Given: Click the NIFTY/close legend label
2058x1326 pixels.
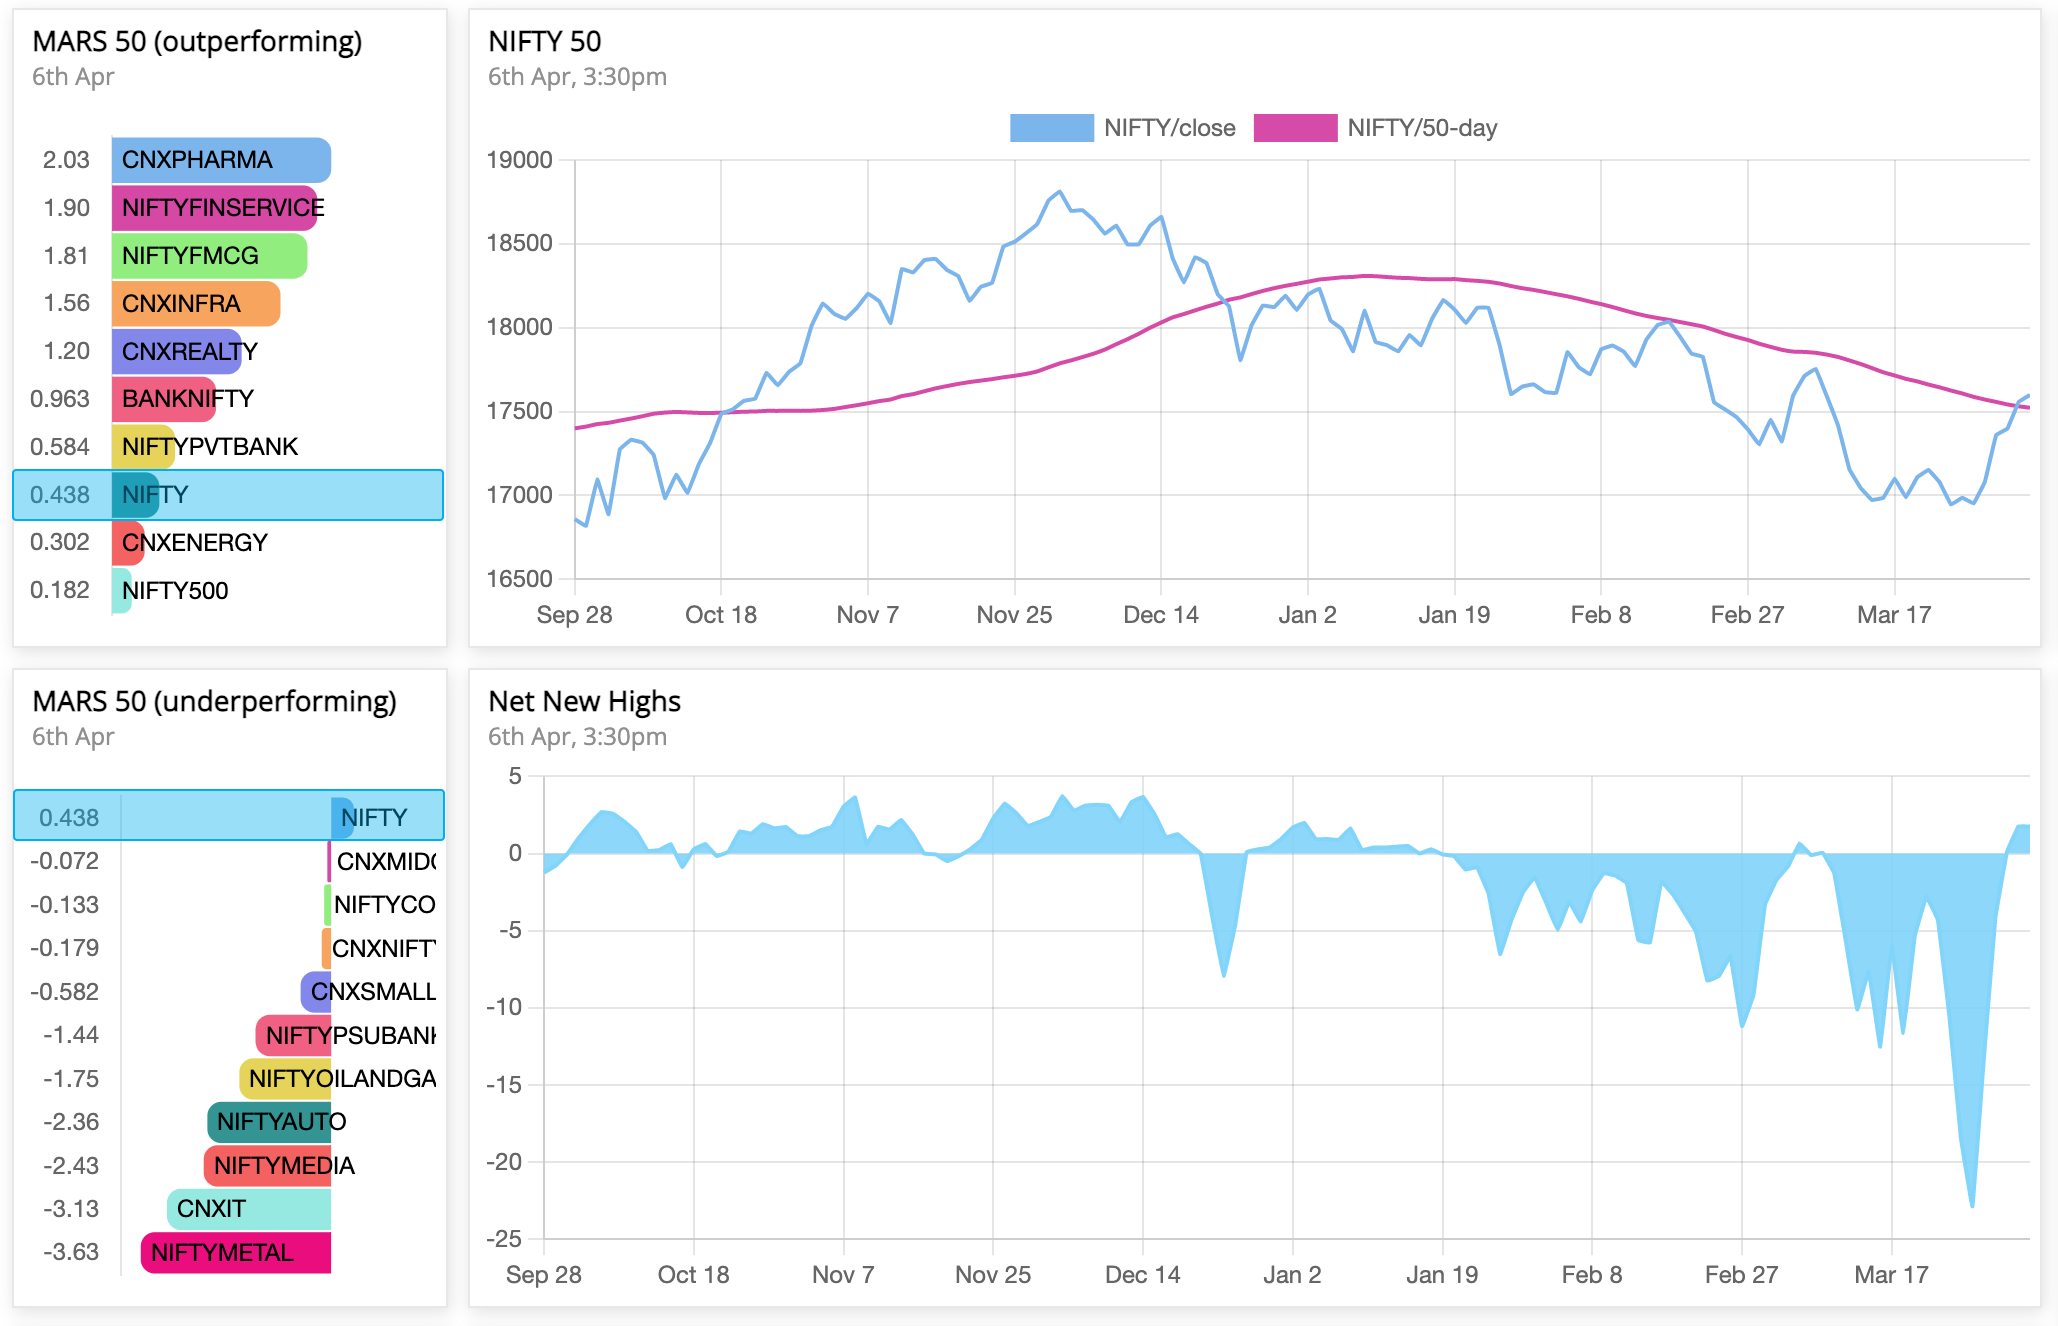Looking at the screenshot, I should coord(1169,128).
